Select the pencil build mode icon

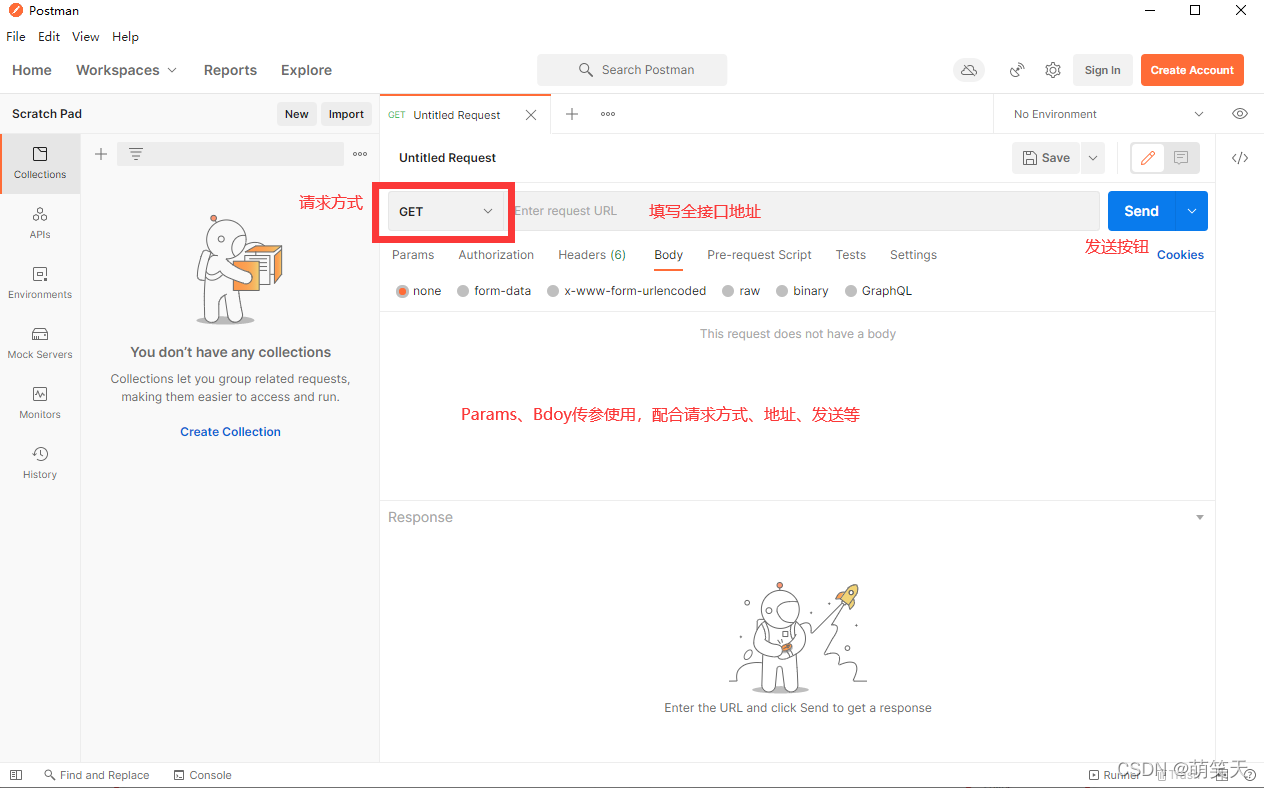[x=1148, y=158]
